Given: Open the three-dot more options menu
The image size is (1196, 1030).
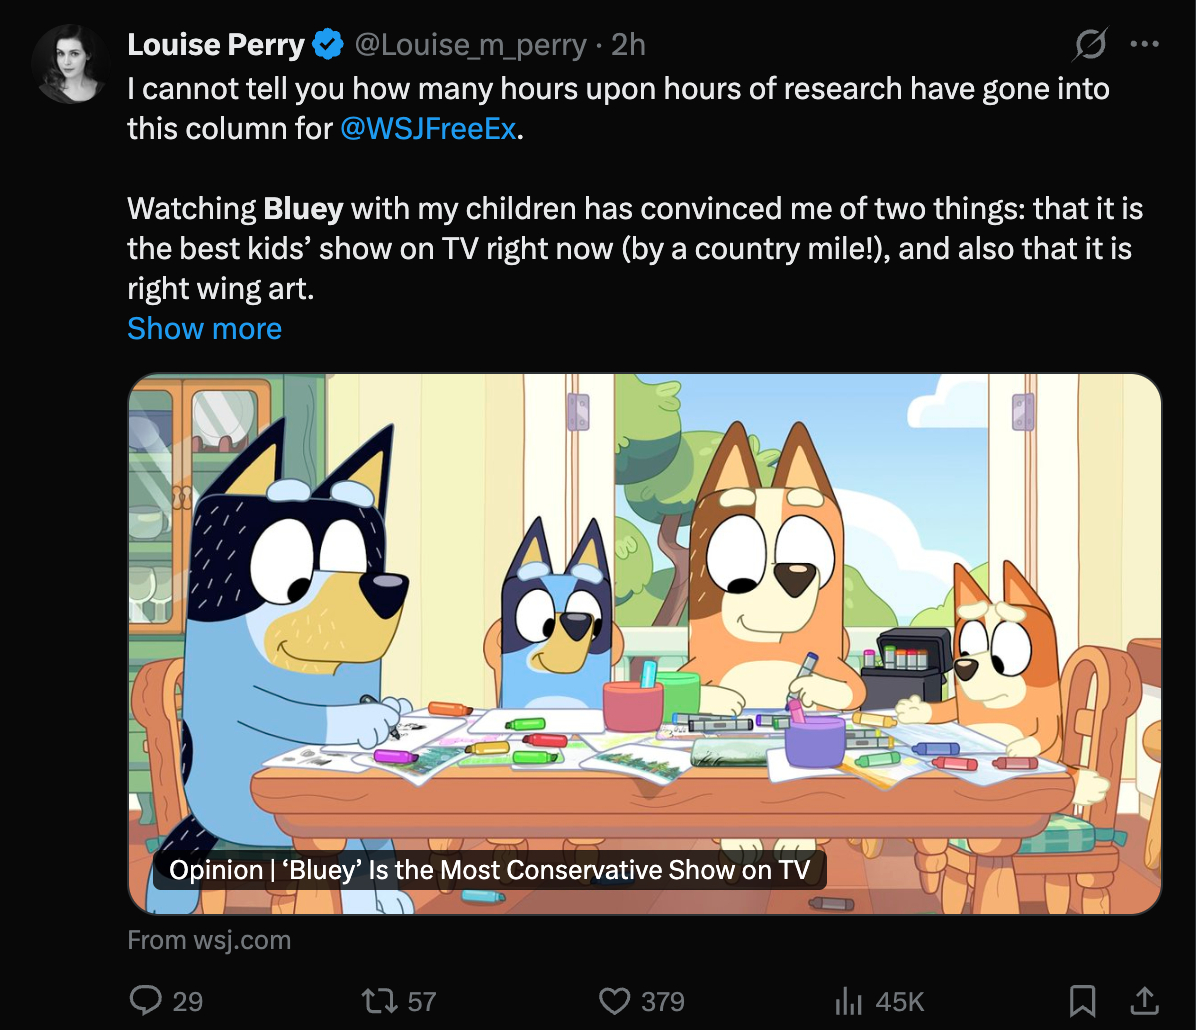Looking at the screenshot, I should (x=1144, y=44).
